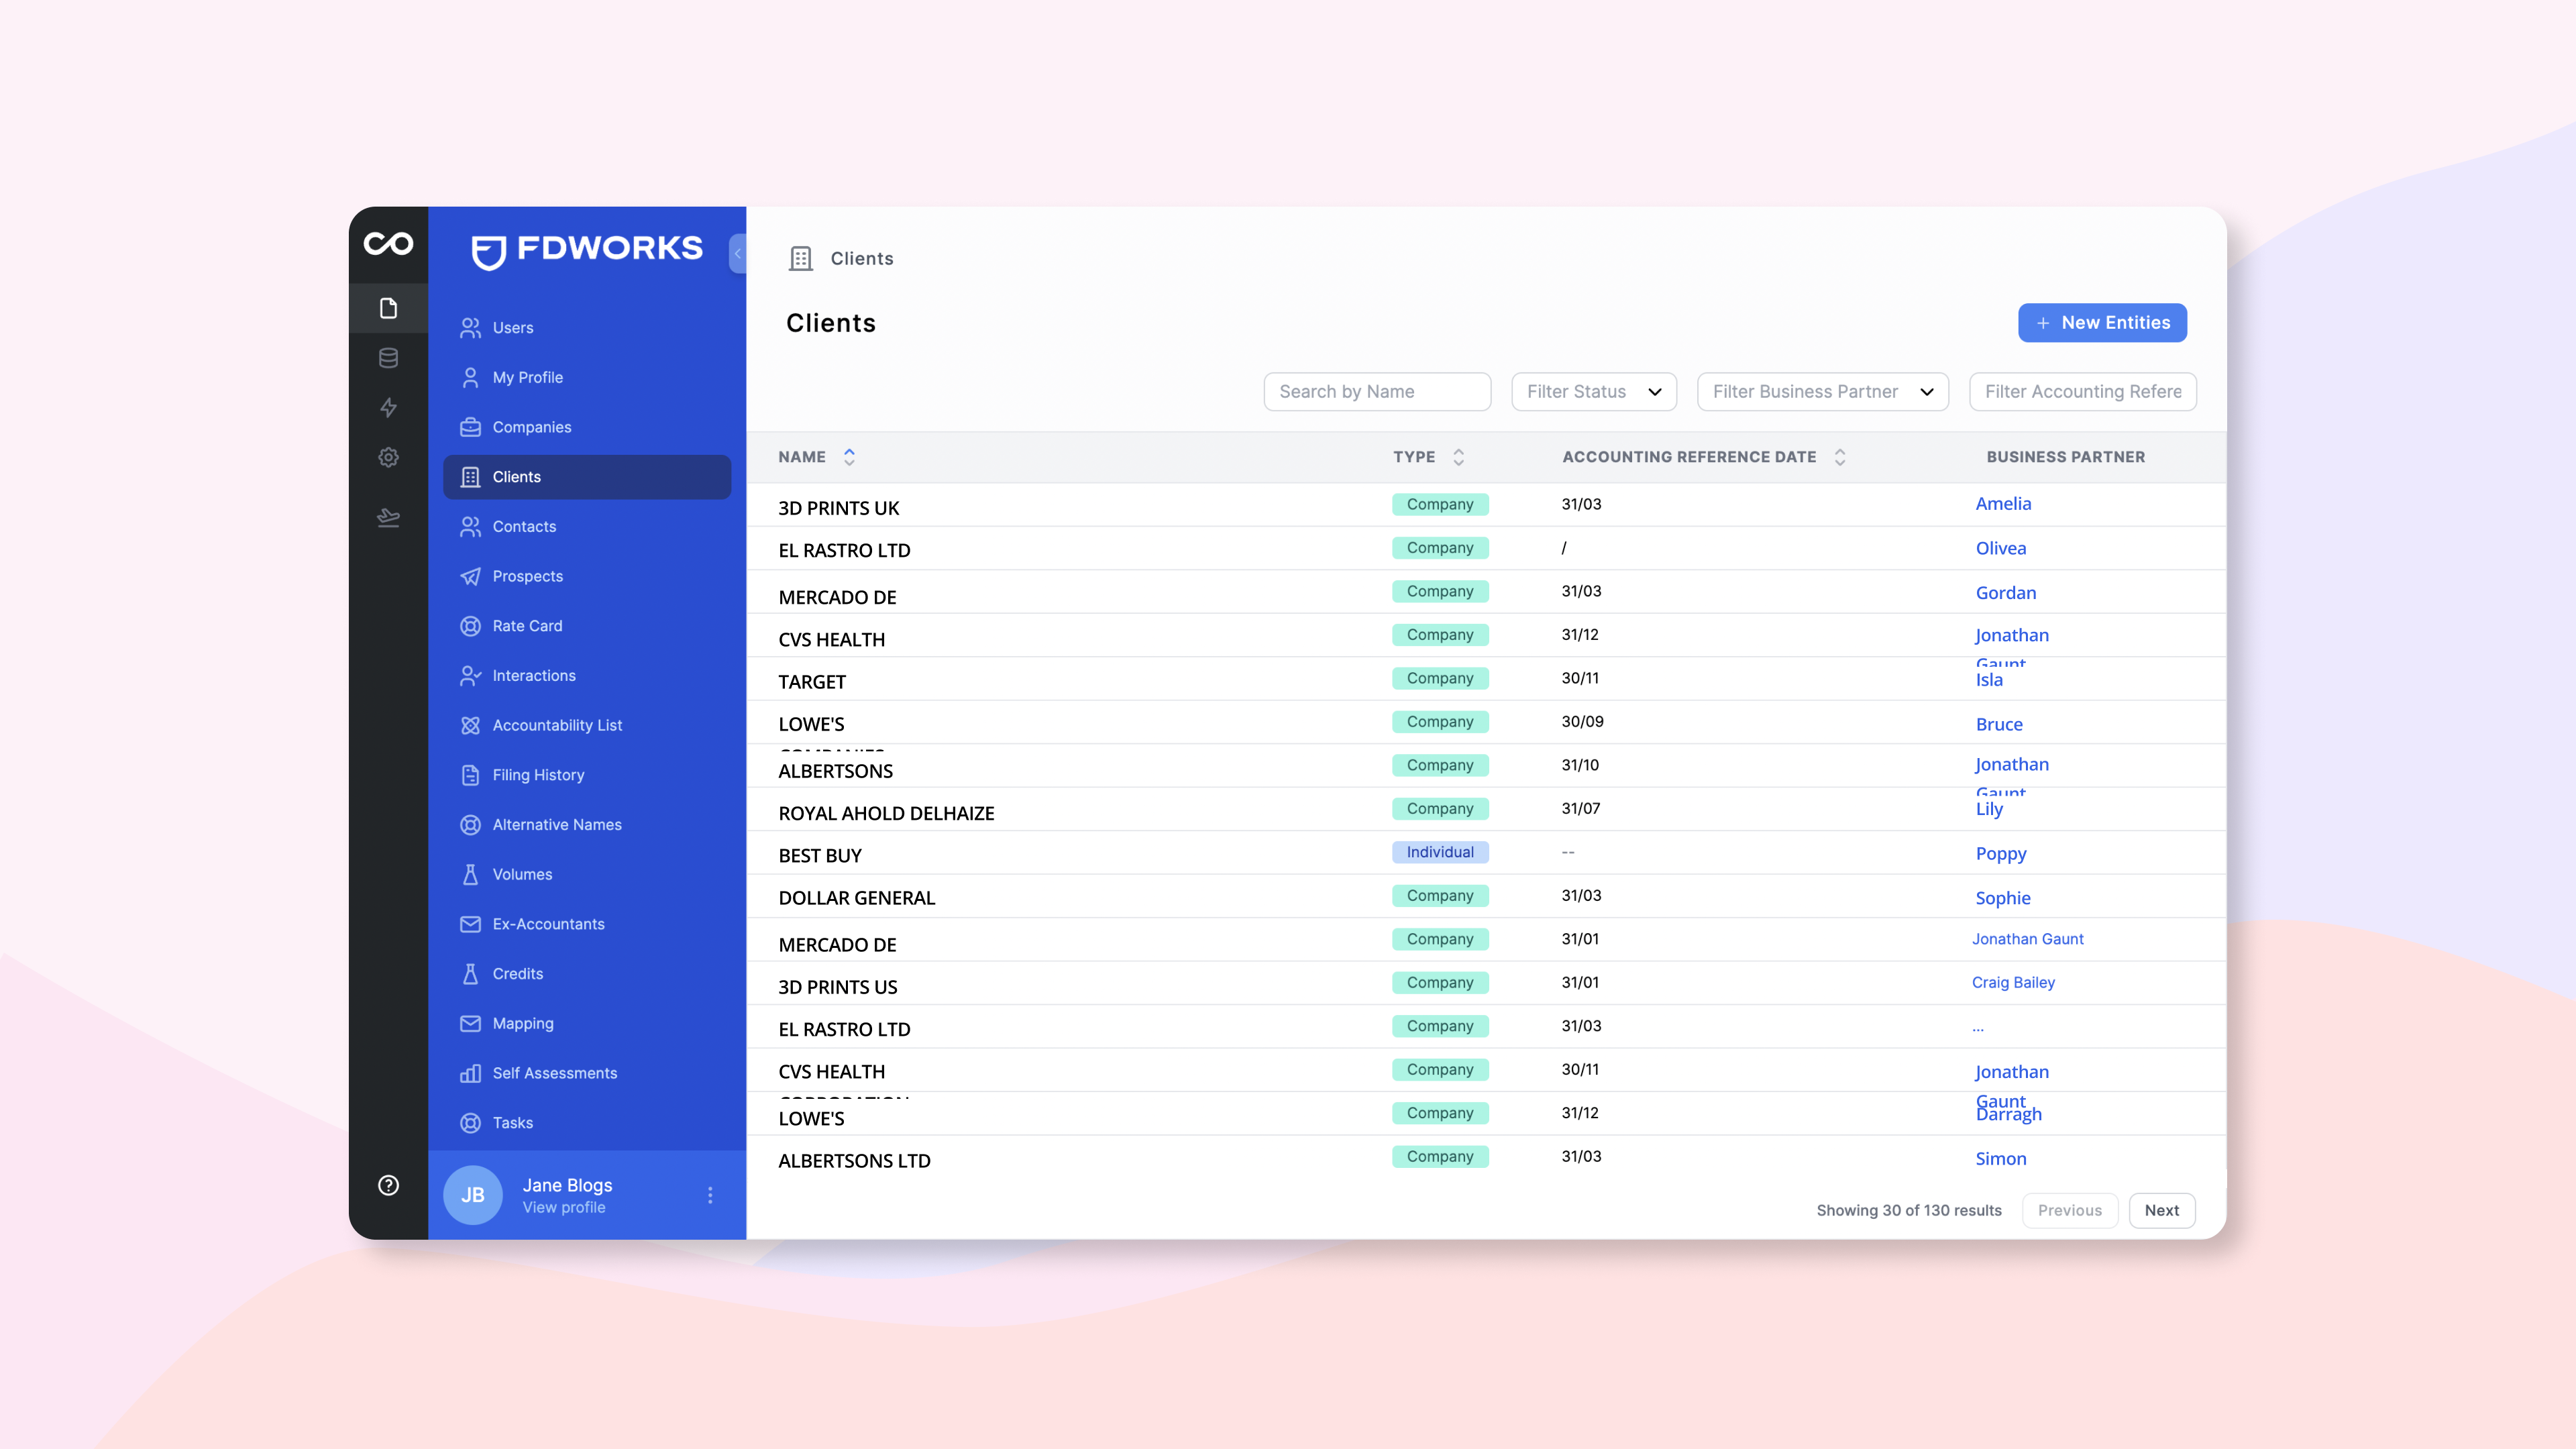Go to Filing History
Viewport: 2576px width, 1449px height.
pyautogui.click(x=587, y=775)
